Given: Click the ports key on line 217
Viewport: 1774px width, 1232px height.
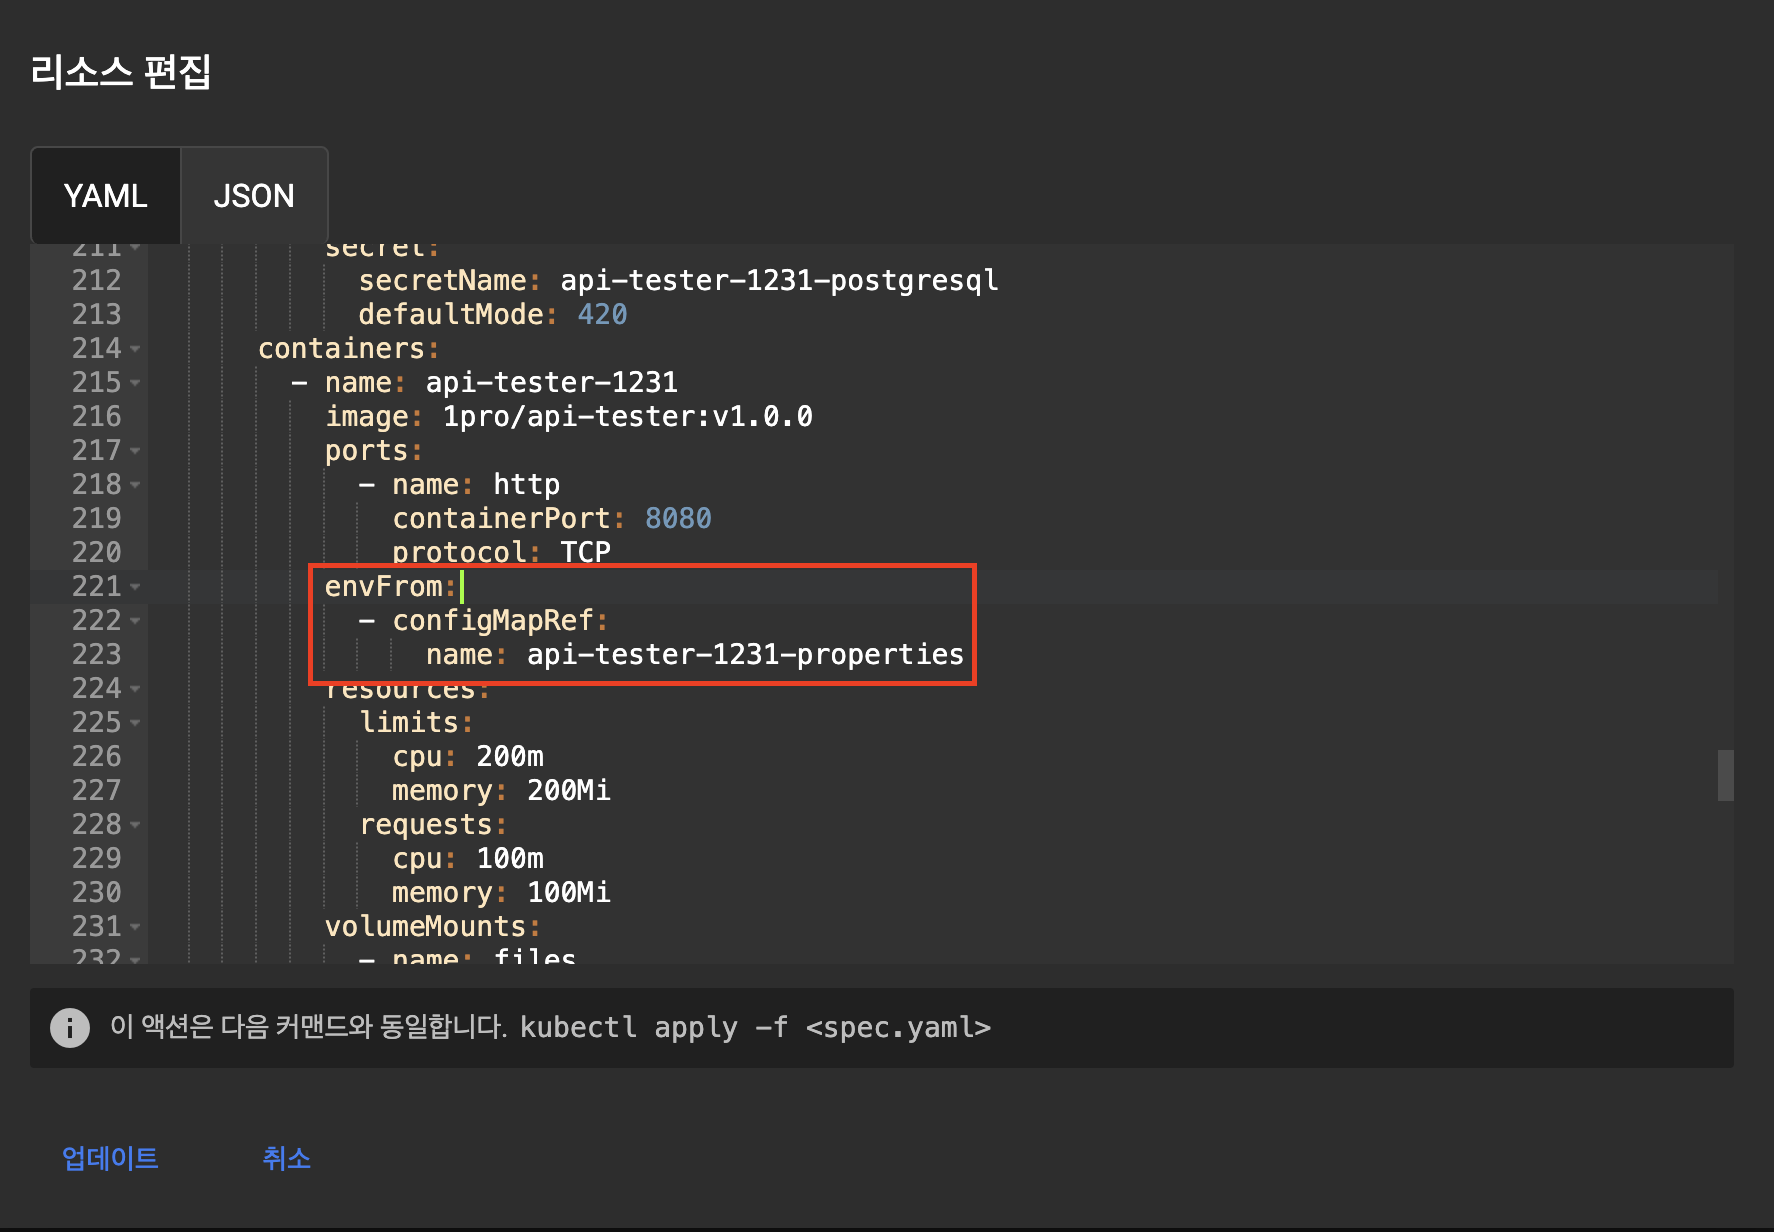Looking at the screenshot, I should (x=366, y=451).
